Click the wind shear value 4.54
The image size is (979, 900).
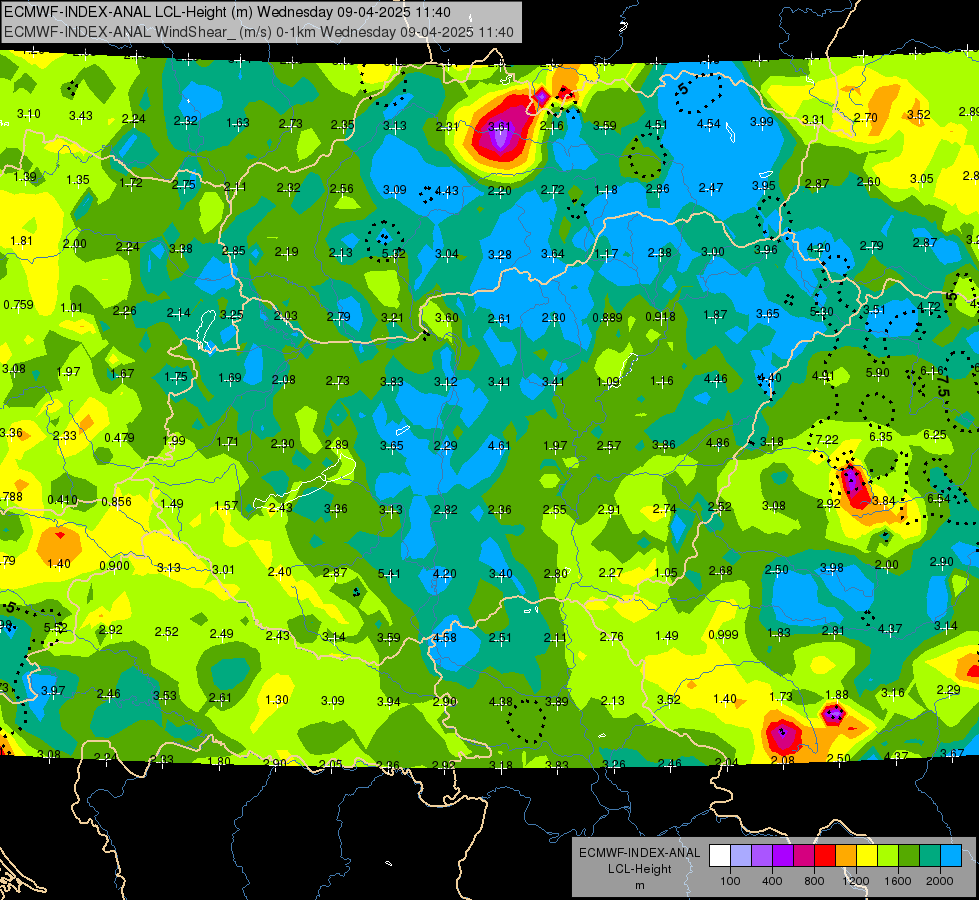coord(709,124)
